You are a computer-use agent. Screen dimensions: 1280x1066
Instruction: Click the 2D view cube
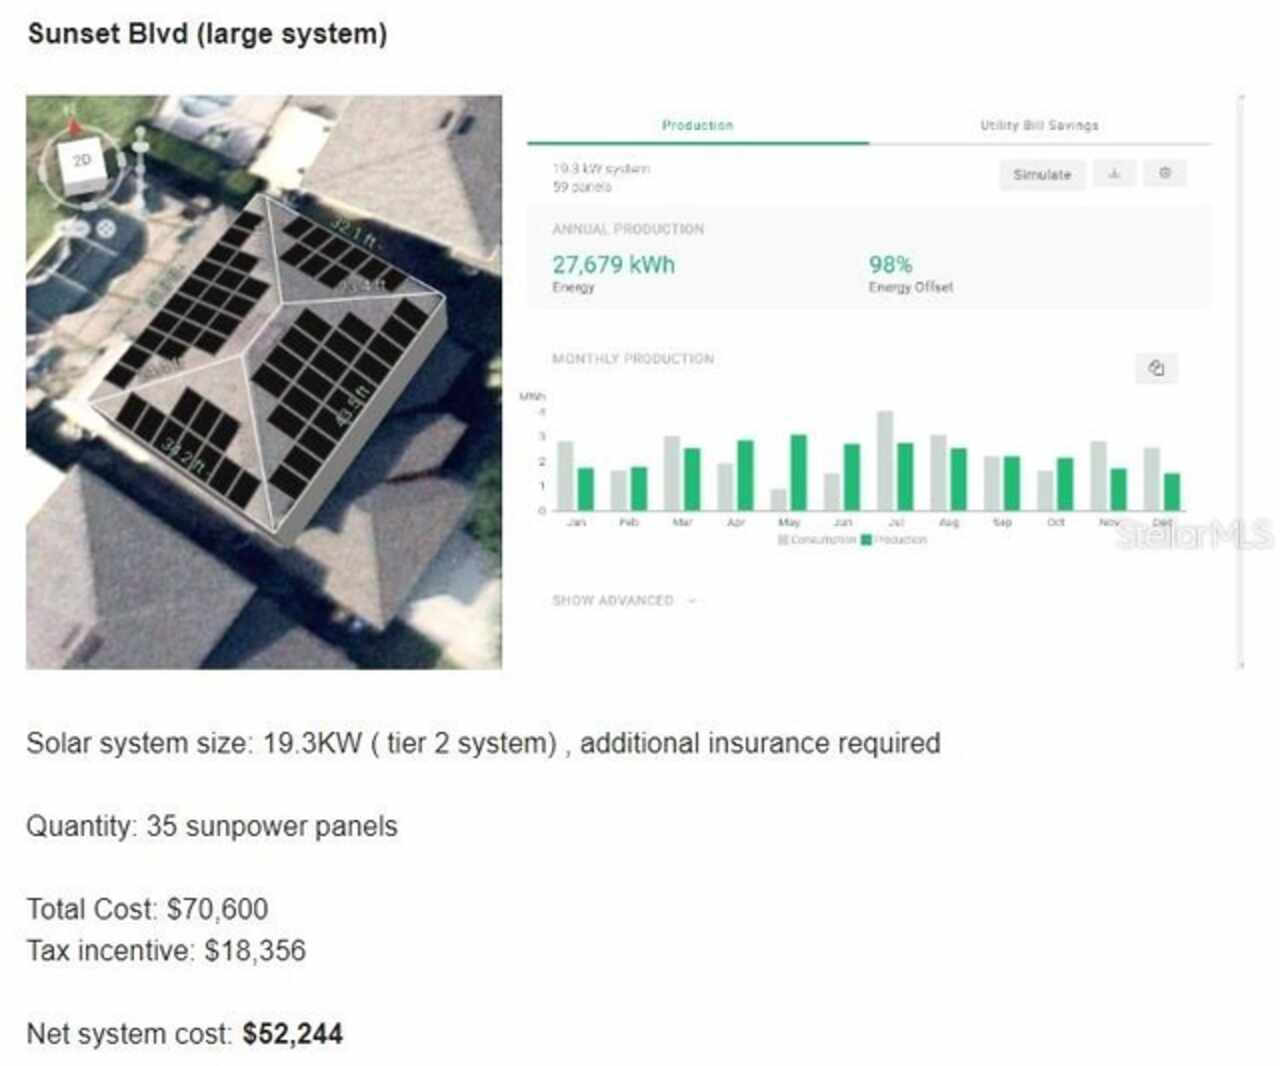[80, 163]
